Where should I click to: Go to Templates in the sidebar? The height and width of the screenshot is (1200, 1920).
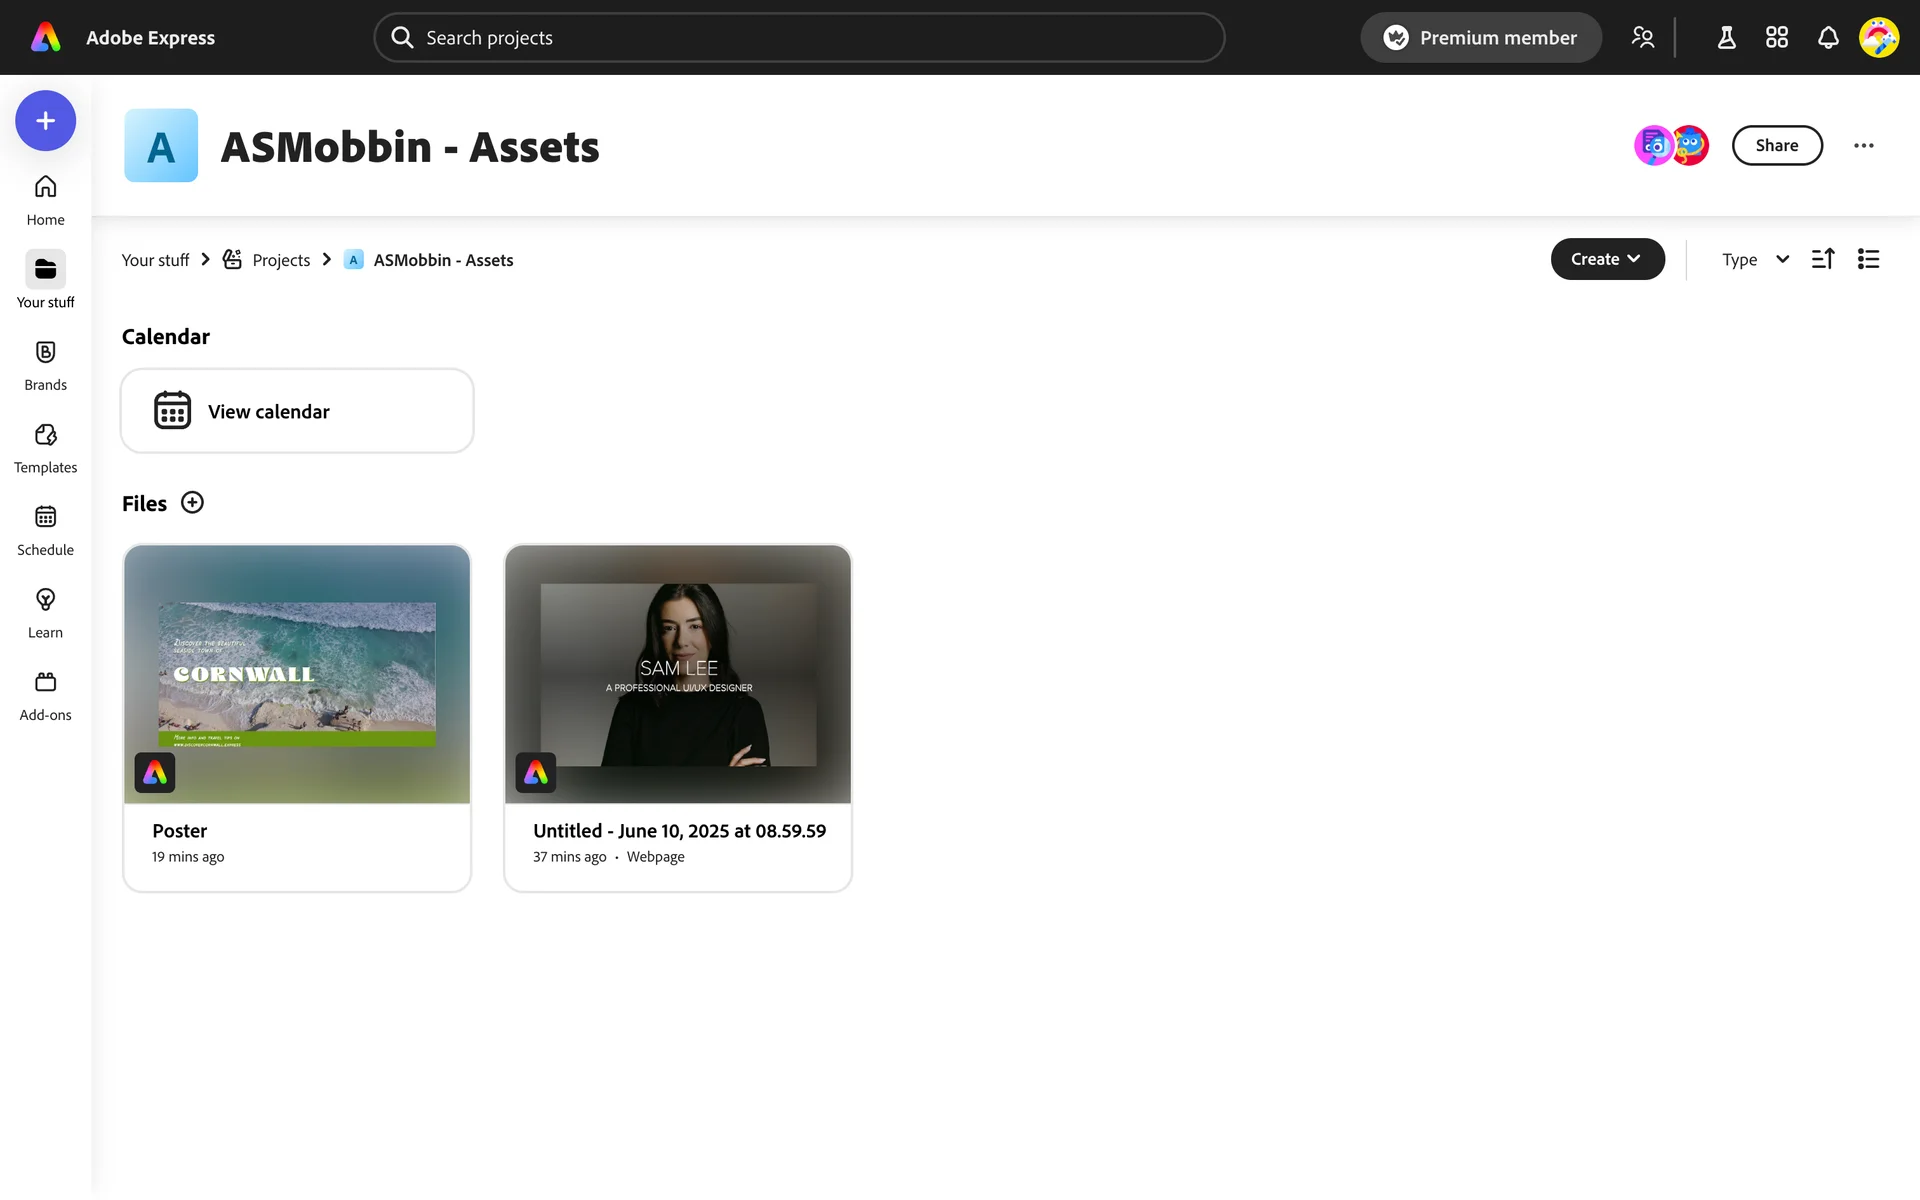(45, 447)
